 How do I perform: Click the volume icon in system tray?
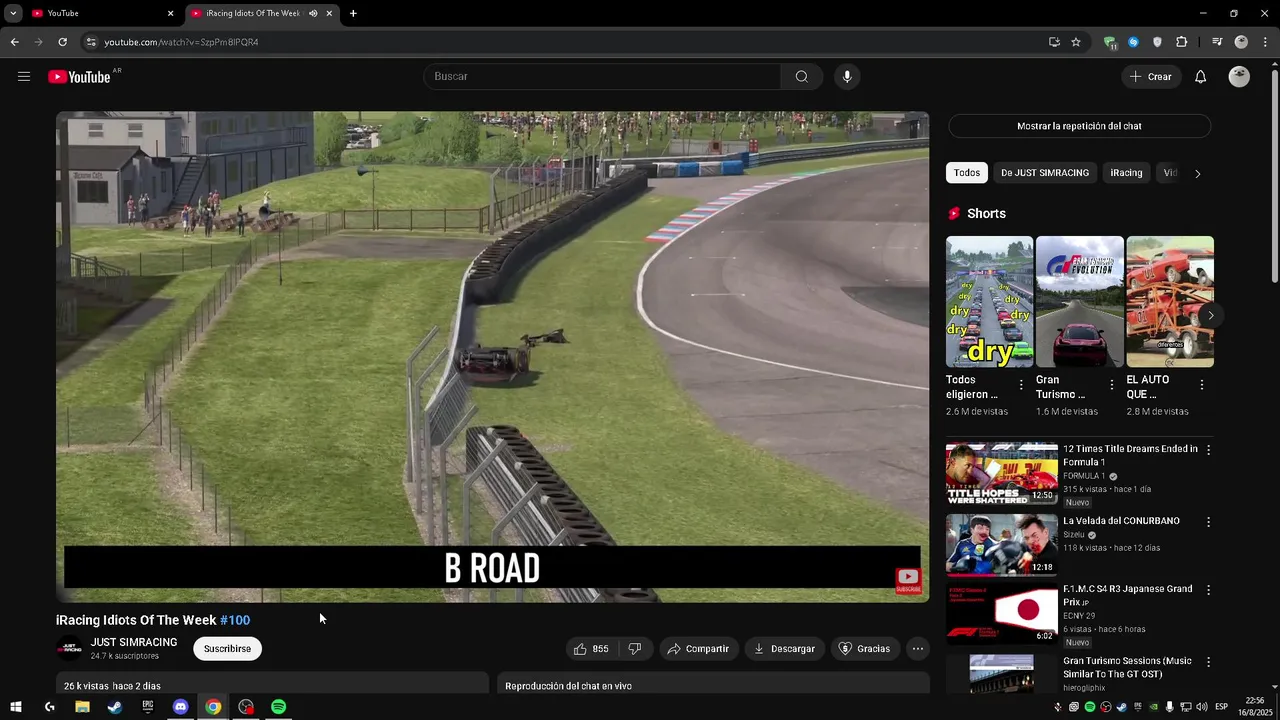point(1202,707)
